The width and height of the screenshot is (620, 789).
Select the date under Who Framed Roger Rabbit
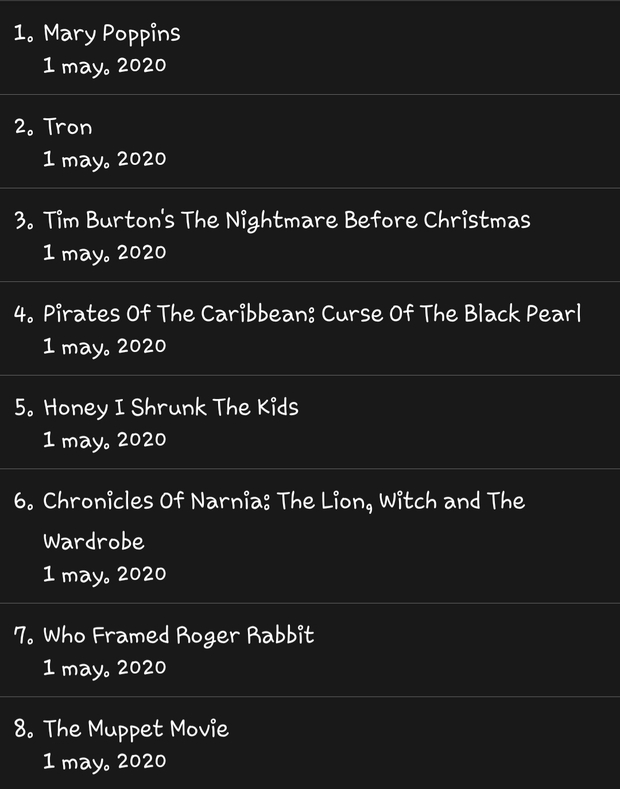(x=105, y=668)
